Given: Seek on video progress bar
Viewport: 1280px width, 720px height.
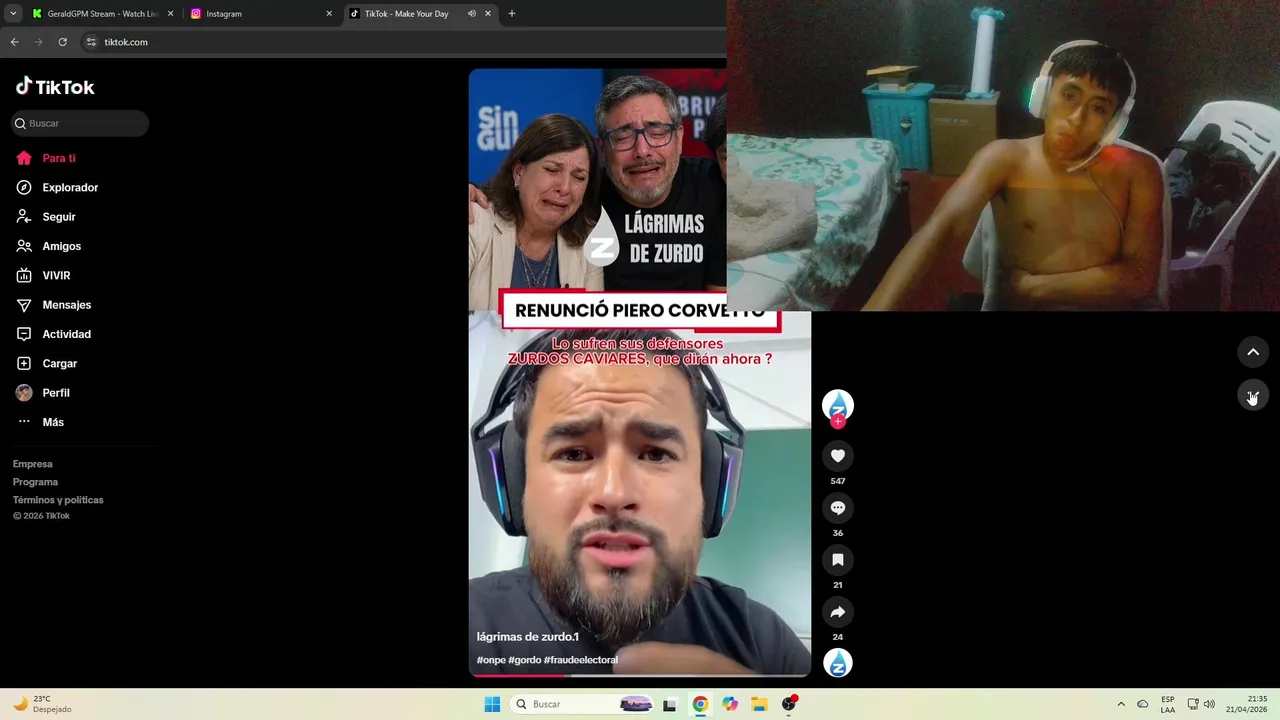Looking at the screenshot, I should [x=640, y=675].
